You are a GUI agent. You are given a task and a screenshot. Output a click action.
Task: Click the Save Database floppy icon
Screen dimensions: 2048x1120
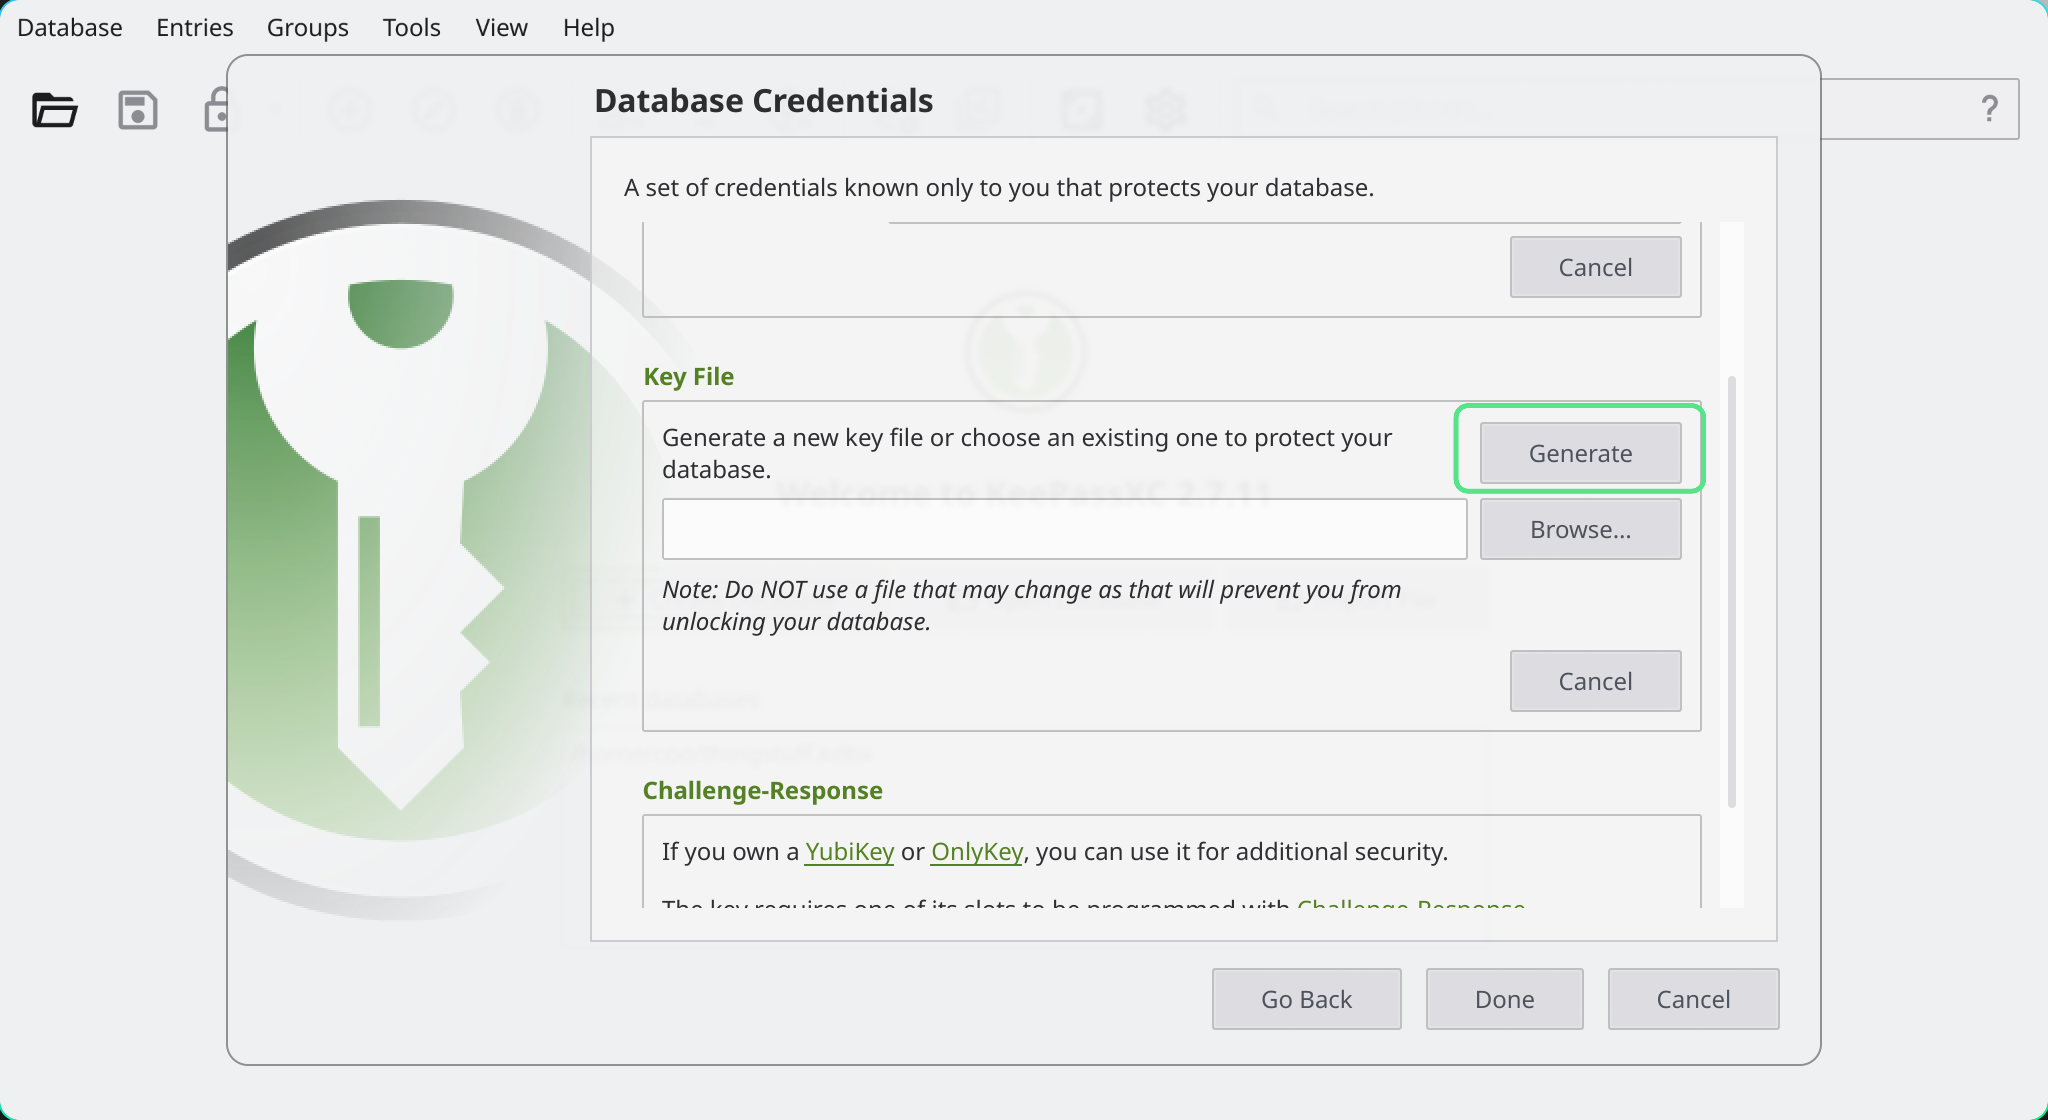tap(138, 109)
